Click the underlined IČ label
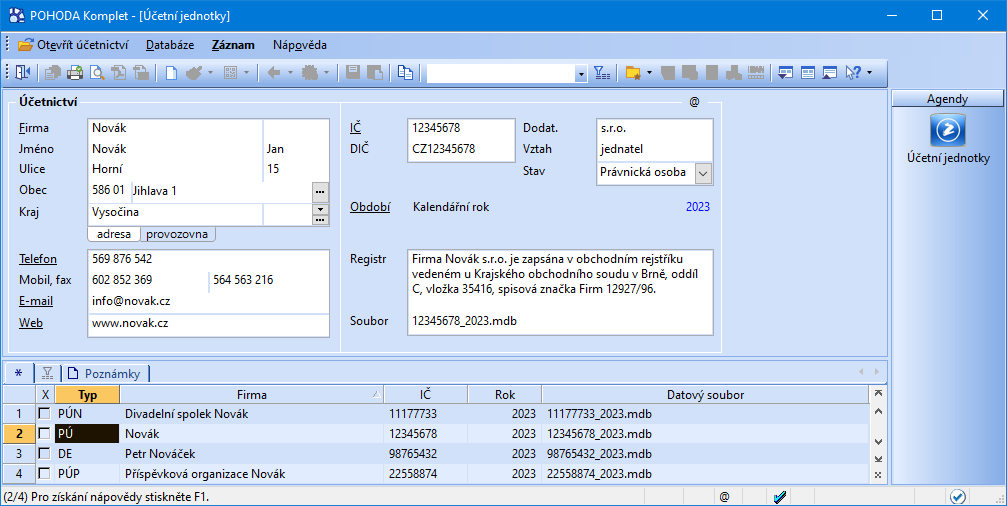The width and height of the screenshot is (1007, 506). point(356,128)
